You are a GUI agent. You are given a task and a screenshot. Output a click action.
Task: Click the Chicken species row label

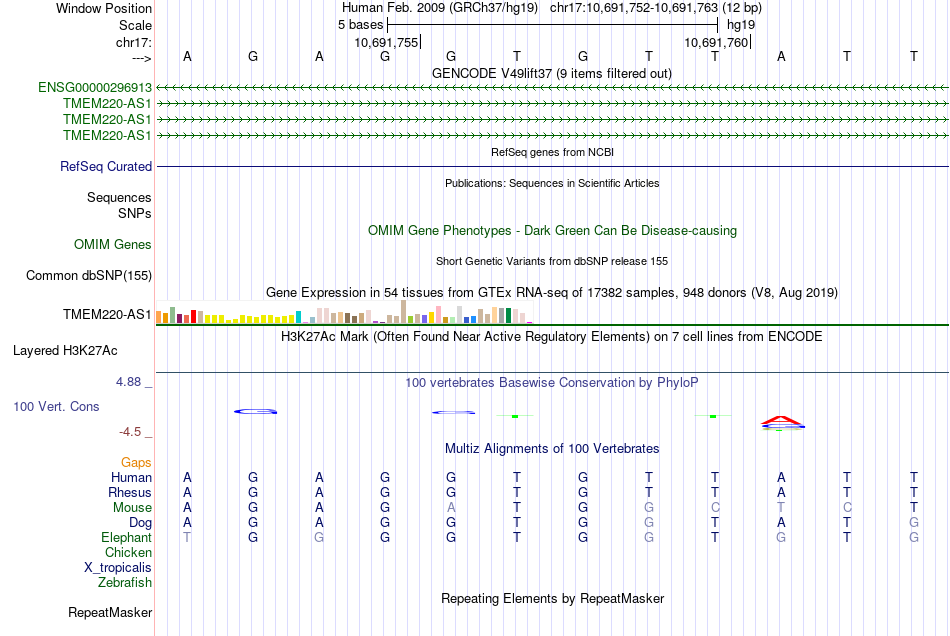(128, 552)
